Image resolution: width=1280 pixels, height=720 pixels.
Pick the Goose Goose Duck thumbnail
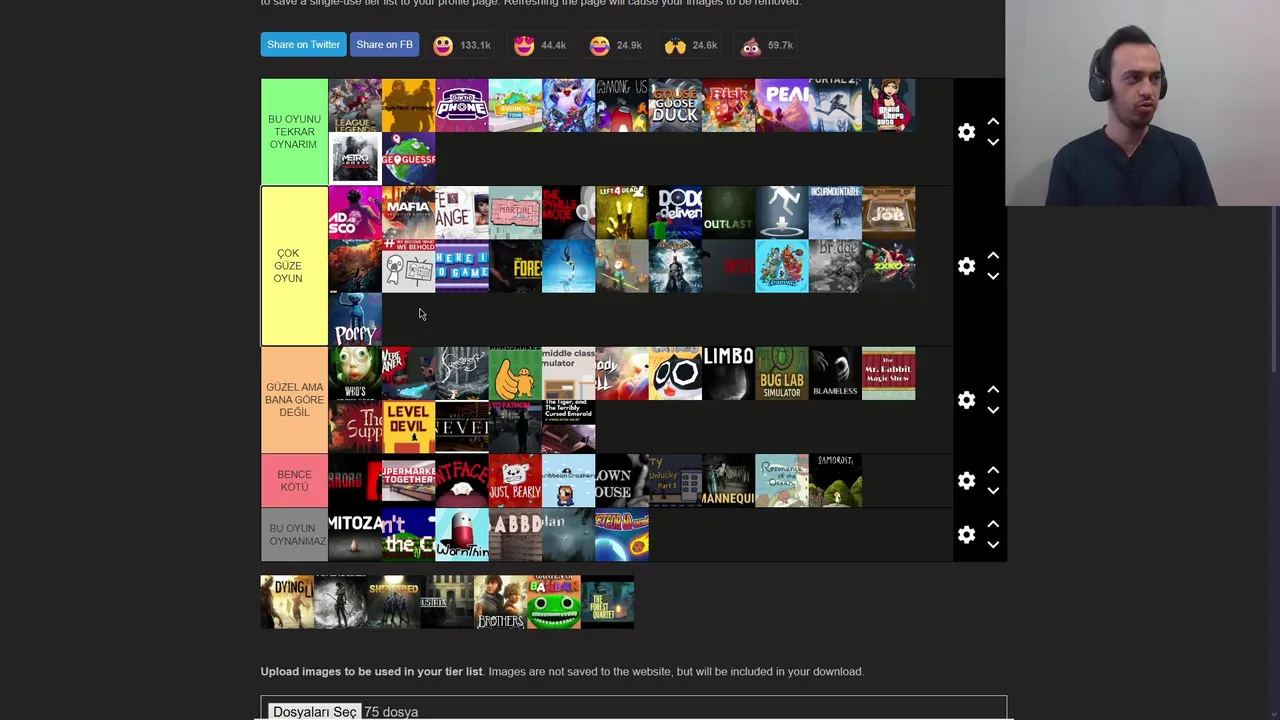coord(675,105)
